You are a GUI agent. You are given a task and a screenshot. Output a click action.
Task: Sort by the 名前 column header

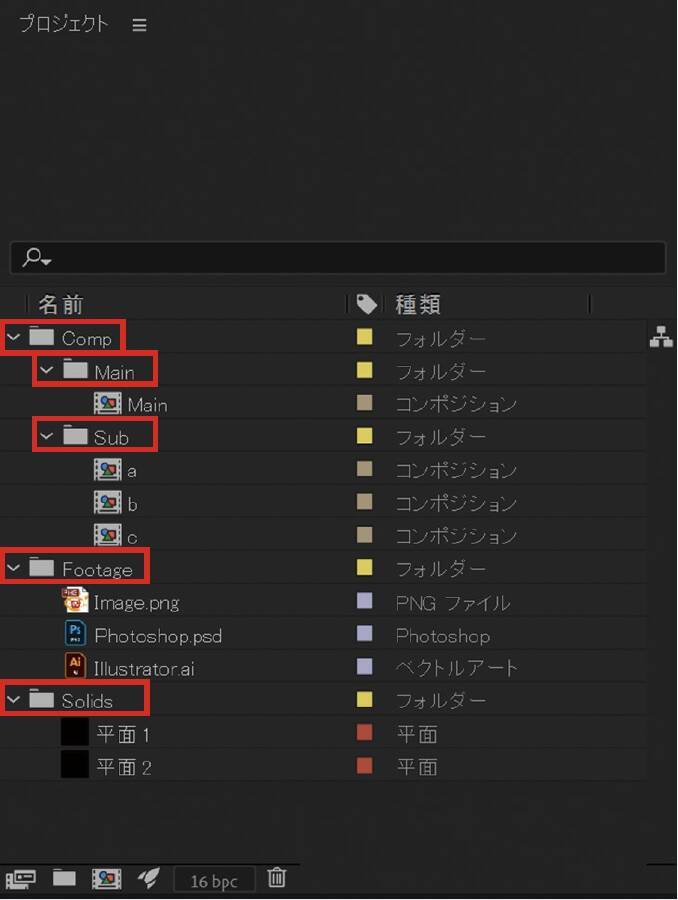pyautogui.click(x=61, y=304)
